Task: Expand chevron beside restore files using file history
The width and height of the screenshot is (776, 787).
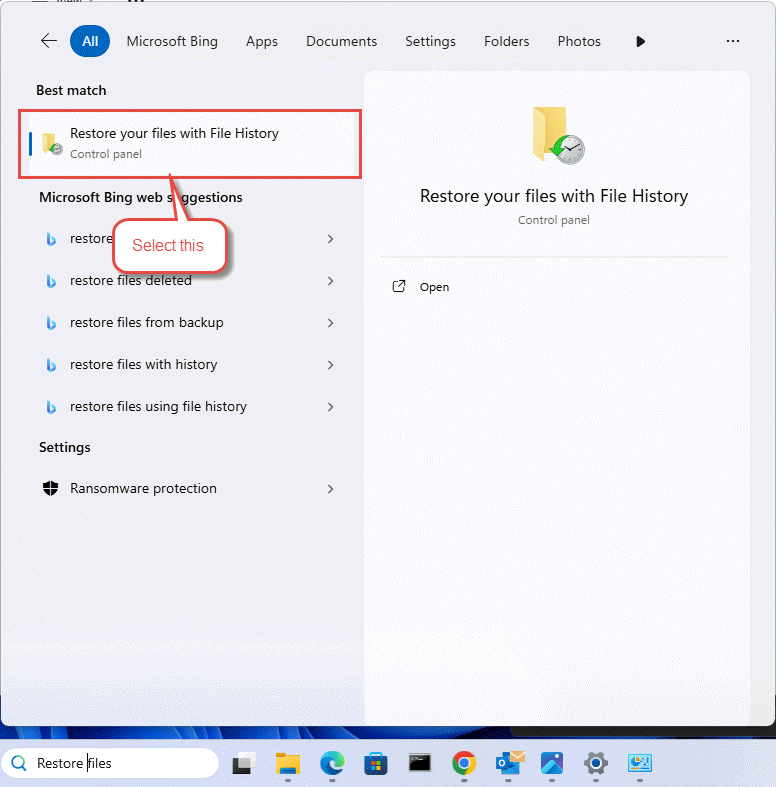Action: point(330,407)
